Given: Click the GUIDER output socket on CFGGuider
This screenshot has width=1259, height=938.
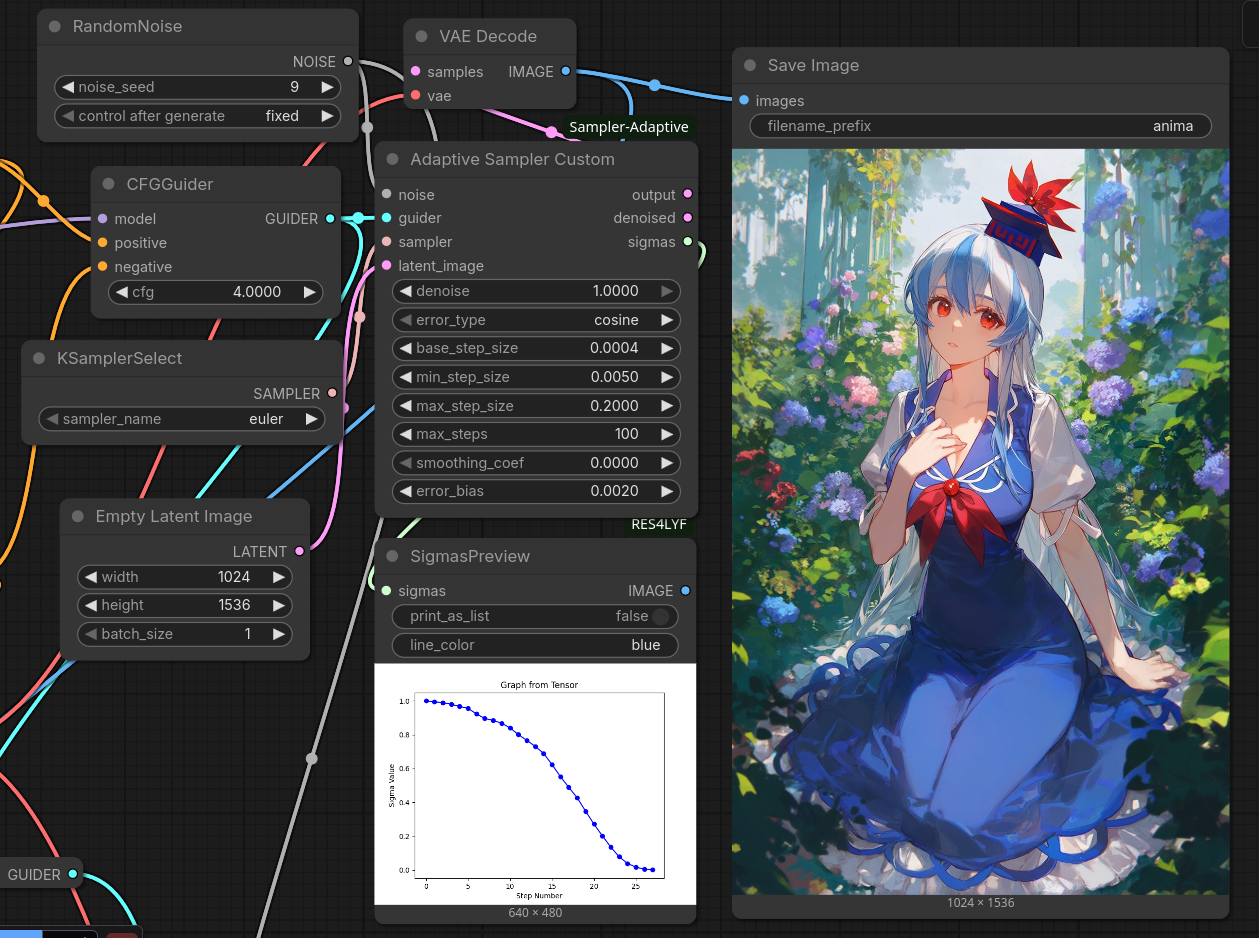Looking at the screenshot, I should 330,218.
